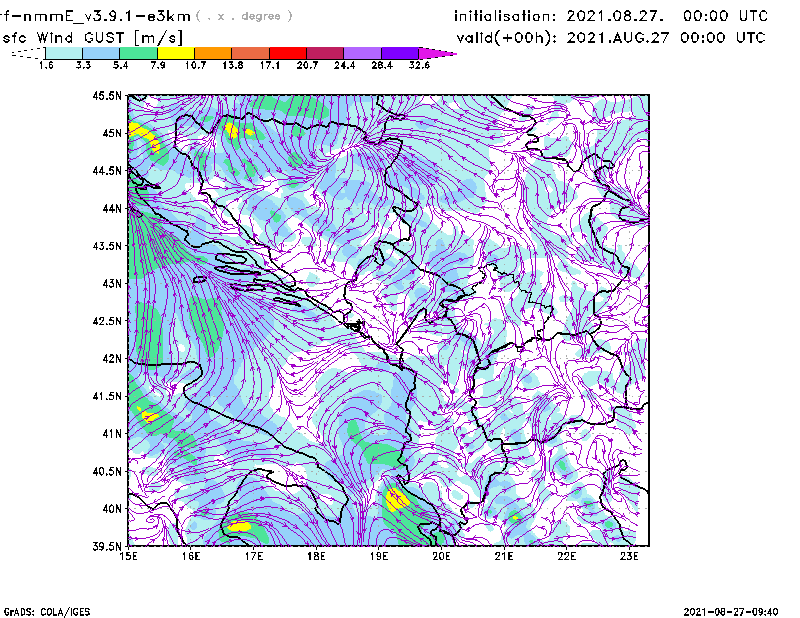Image resolution: width=800 pixels, height=618 pixels.
Task: Click the 17.1 colorbar value
Action: (x=269, y=65)
